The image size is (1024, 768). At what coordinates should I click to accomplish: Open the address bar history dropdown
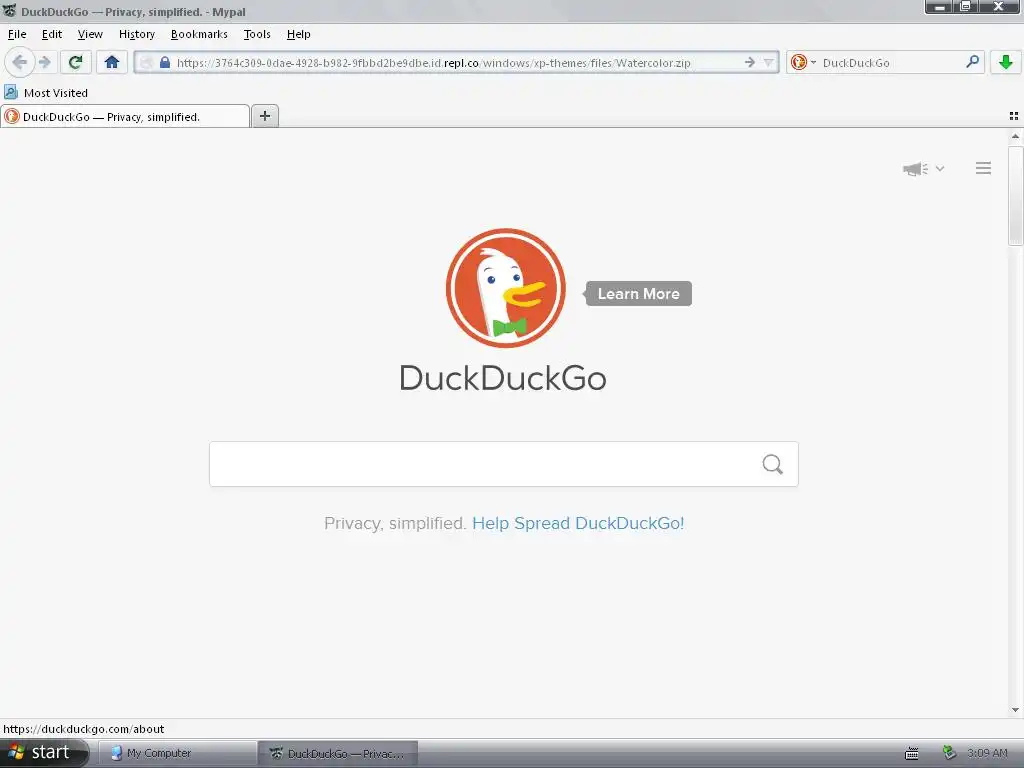click(x=769, y=63)
